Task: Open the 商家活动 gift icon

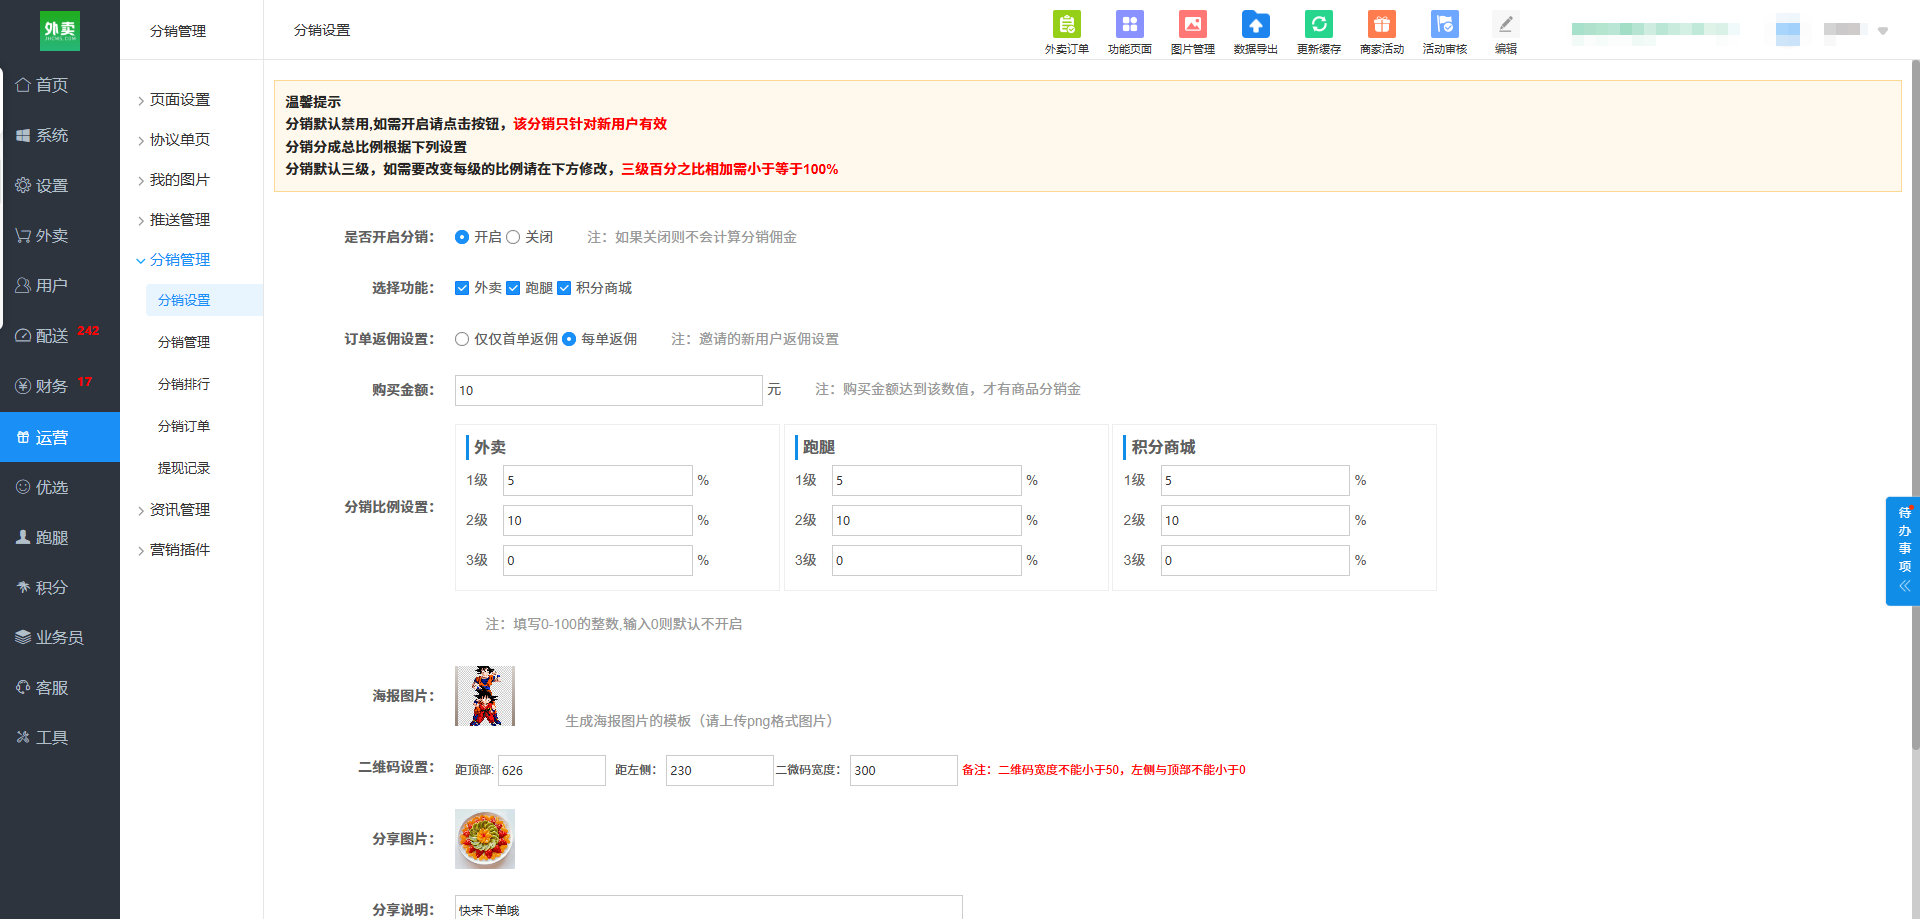Action: pos(1381,24)
